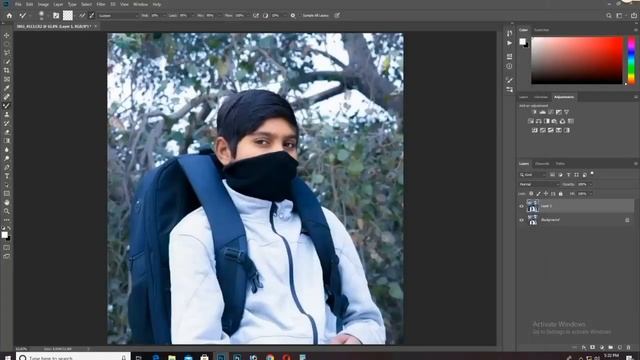Select the Clone Stamp tool
The width and height of the screenshot is (640, 360).
pyautogui.click(x=7, y=115)
